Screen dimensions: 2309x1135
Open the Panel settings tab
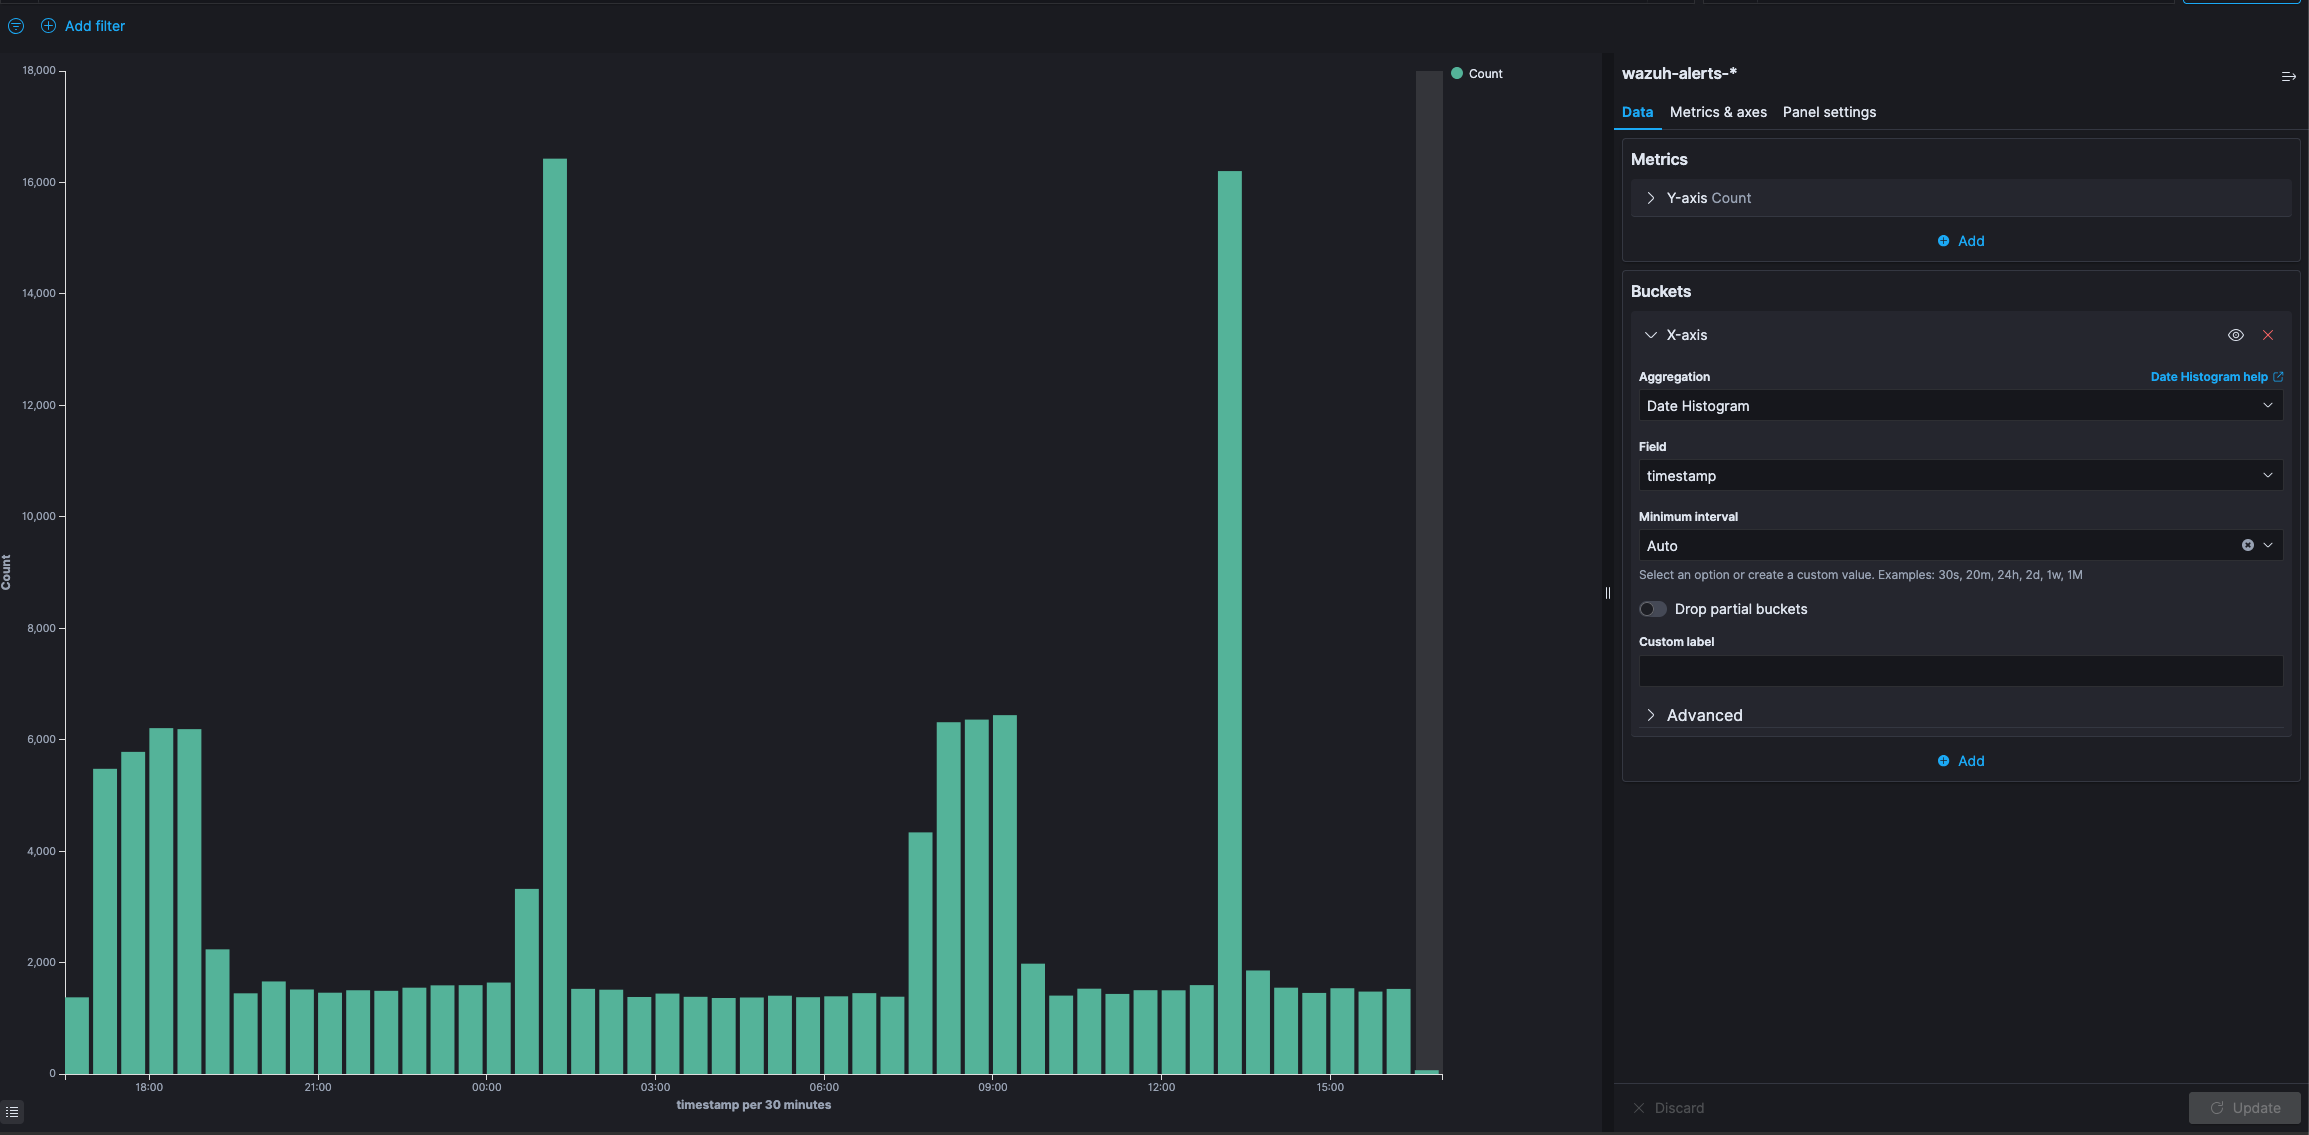tap(1829, 112)
